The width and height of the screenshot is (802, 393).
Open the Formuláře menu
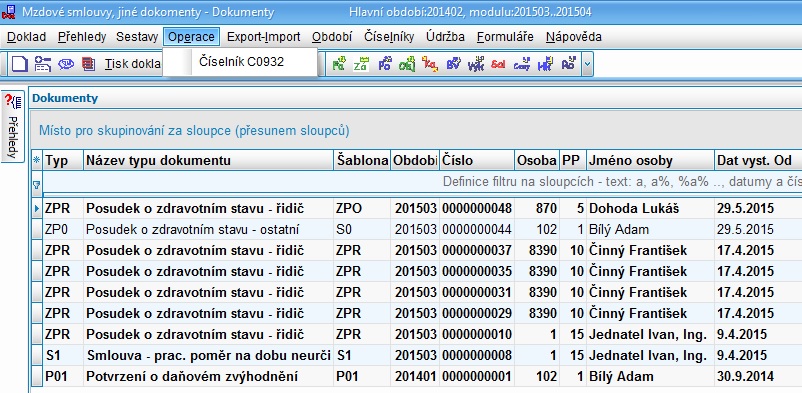click(505, 37)
